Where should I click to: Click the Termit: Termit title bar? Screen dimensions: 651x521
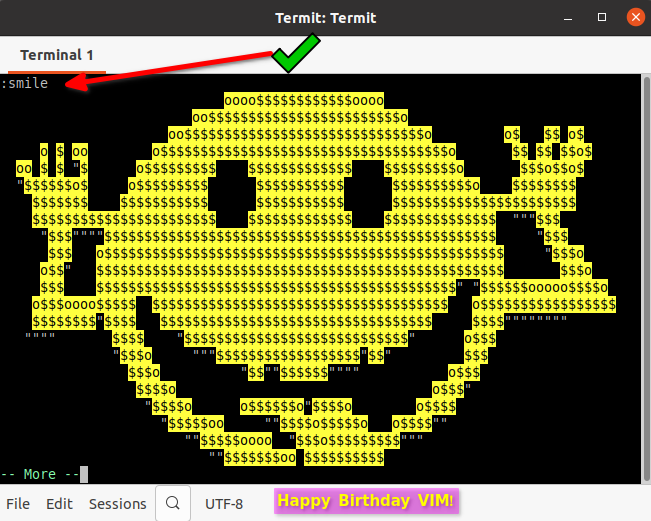click(x=325, y=17)
